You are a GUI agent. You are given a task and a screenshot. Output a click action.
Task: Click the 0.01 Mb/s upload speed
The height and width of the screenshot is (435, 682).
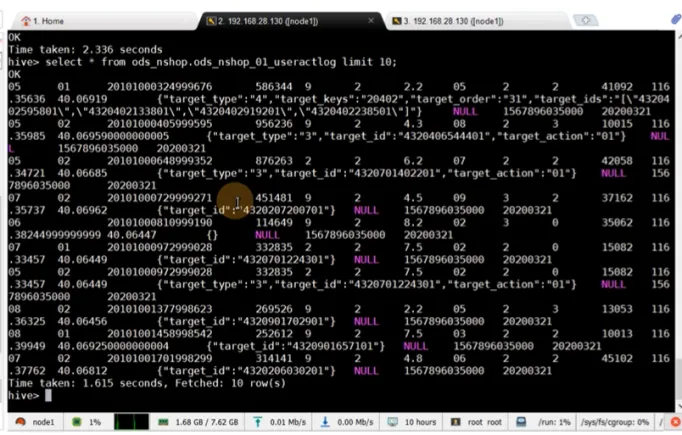[288, 422]
